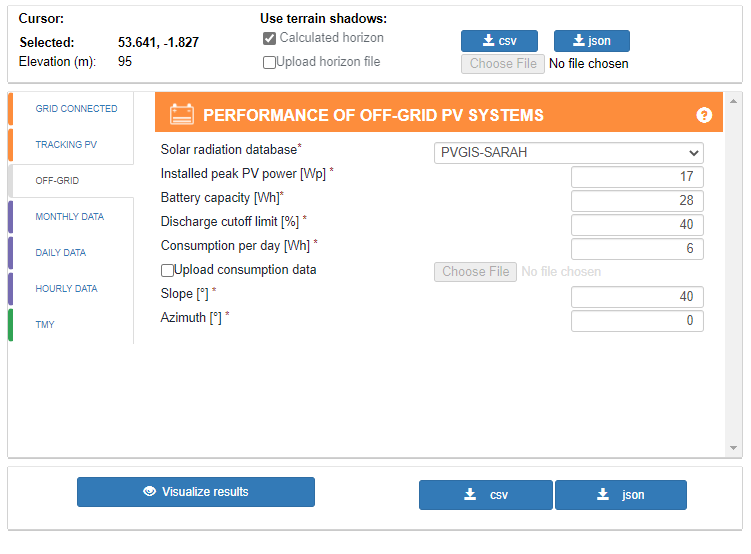Check the Upload consumption data option
This screenshot has height=554, width=751.
click(x=168, y=270)
